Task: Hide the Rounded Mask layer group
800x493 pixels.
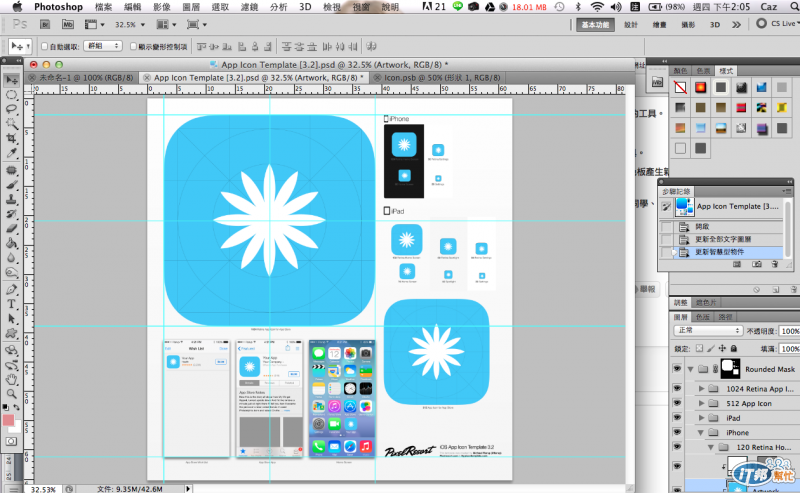Action: (x=677, y=368)
